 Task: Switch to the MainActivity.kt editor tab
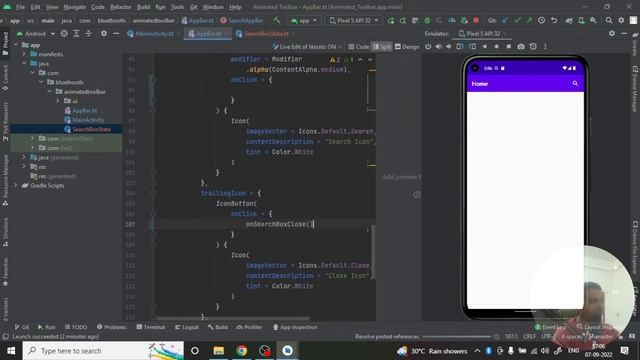[x=154, y=34]
